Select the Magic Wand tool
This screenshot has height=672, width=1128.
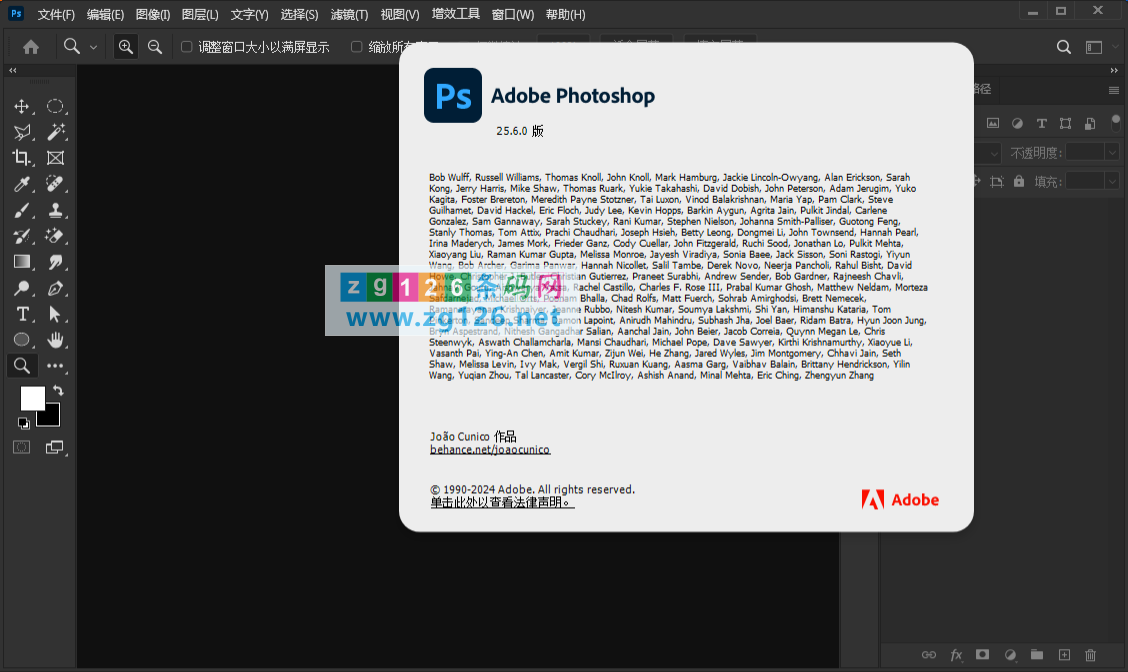click(x=55, y=132)
